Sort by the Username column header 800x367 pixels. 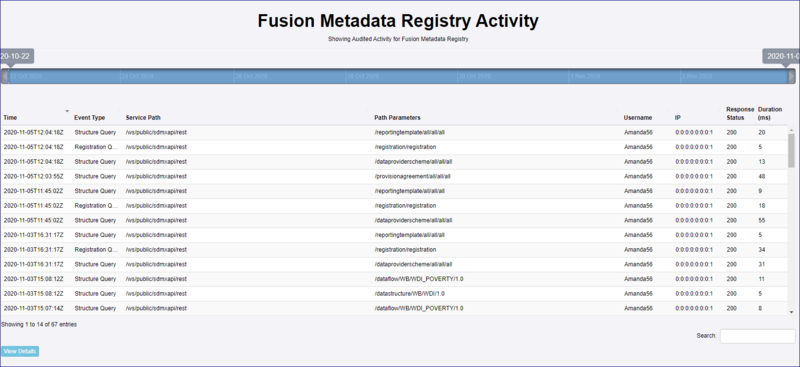638,117
